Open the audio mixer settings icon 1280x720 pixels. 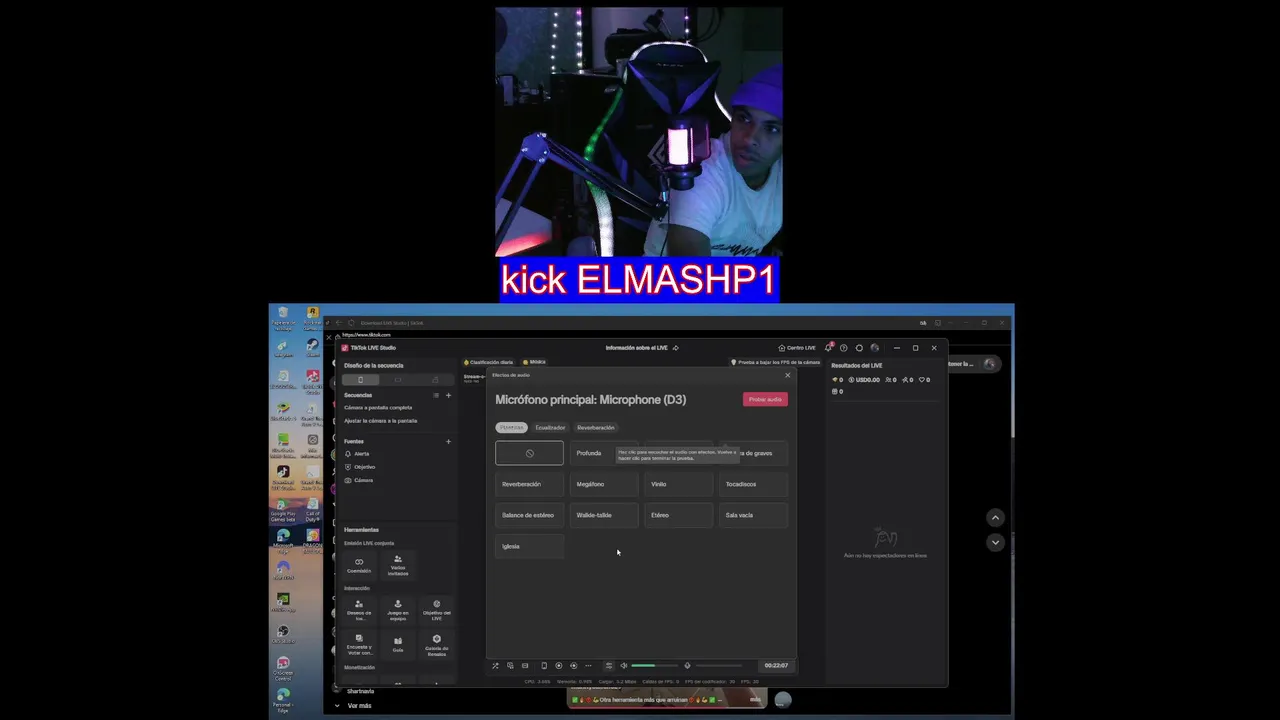point(609,666)
